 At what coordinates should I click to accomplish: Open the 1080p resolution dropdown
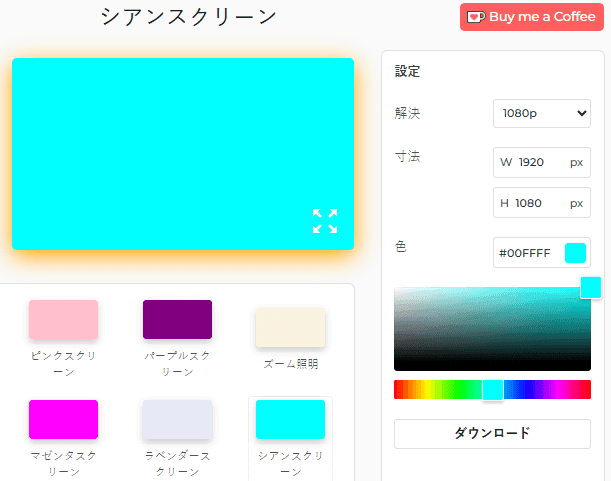point(541,114)
